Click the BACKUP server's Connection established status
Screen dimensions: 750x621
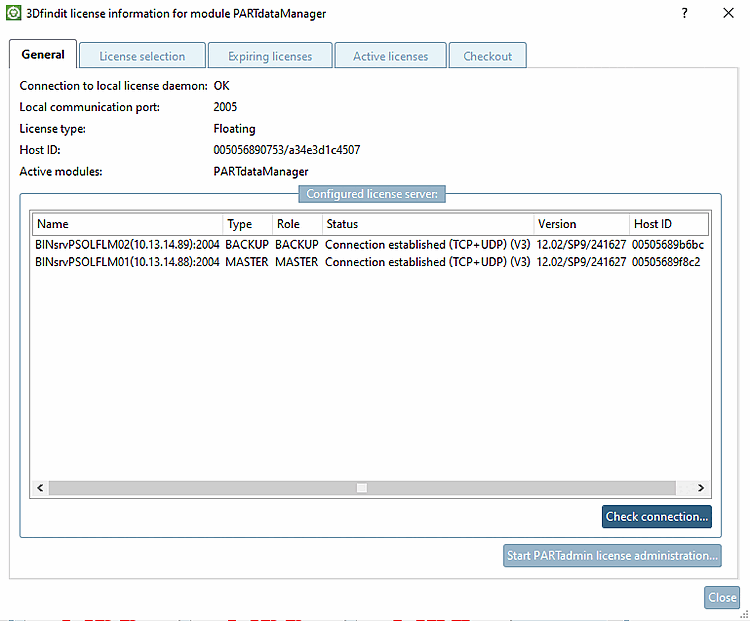[428, 244]
